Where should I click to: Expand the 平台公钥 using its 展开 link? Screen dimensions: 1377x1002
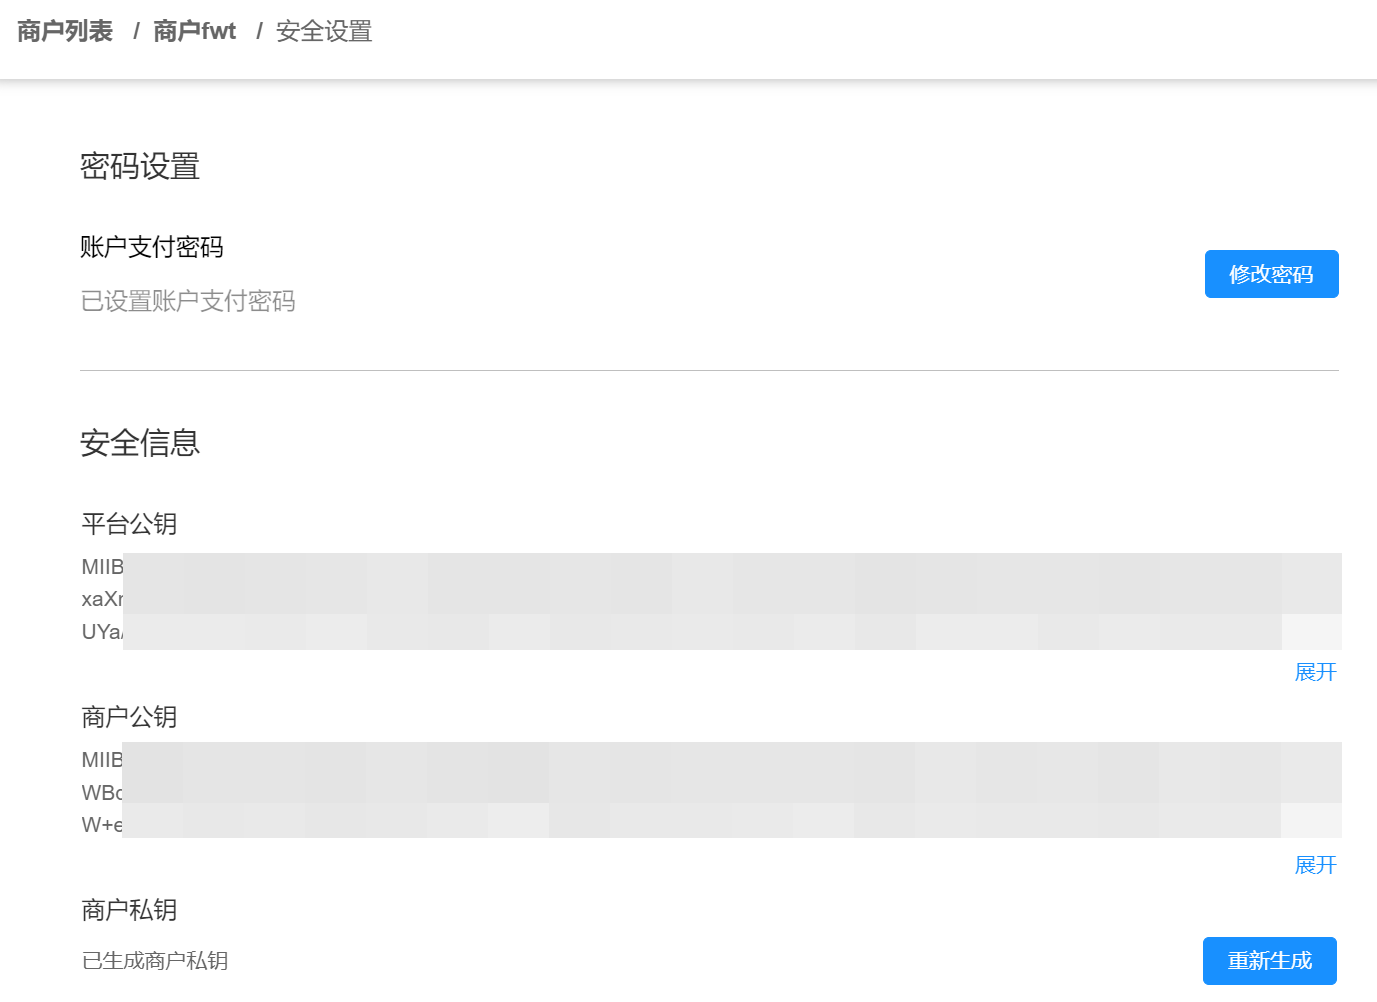tap(1316, 672)
